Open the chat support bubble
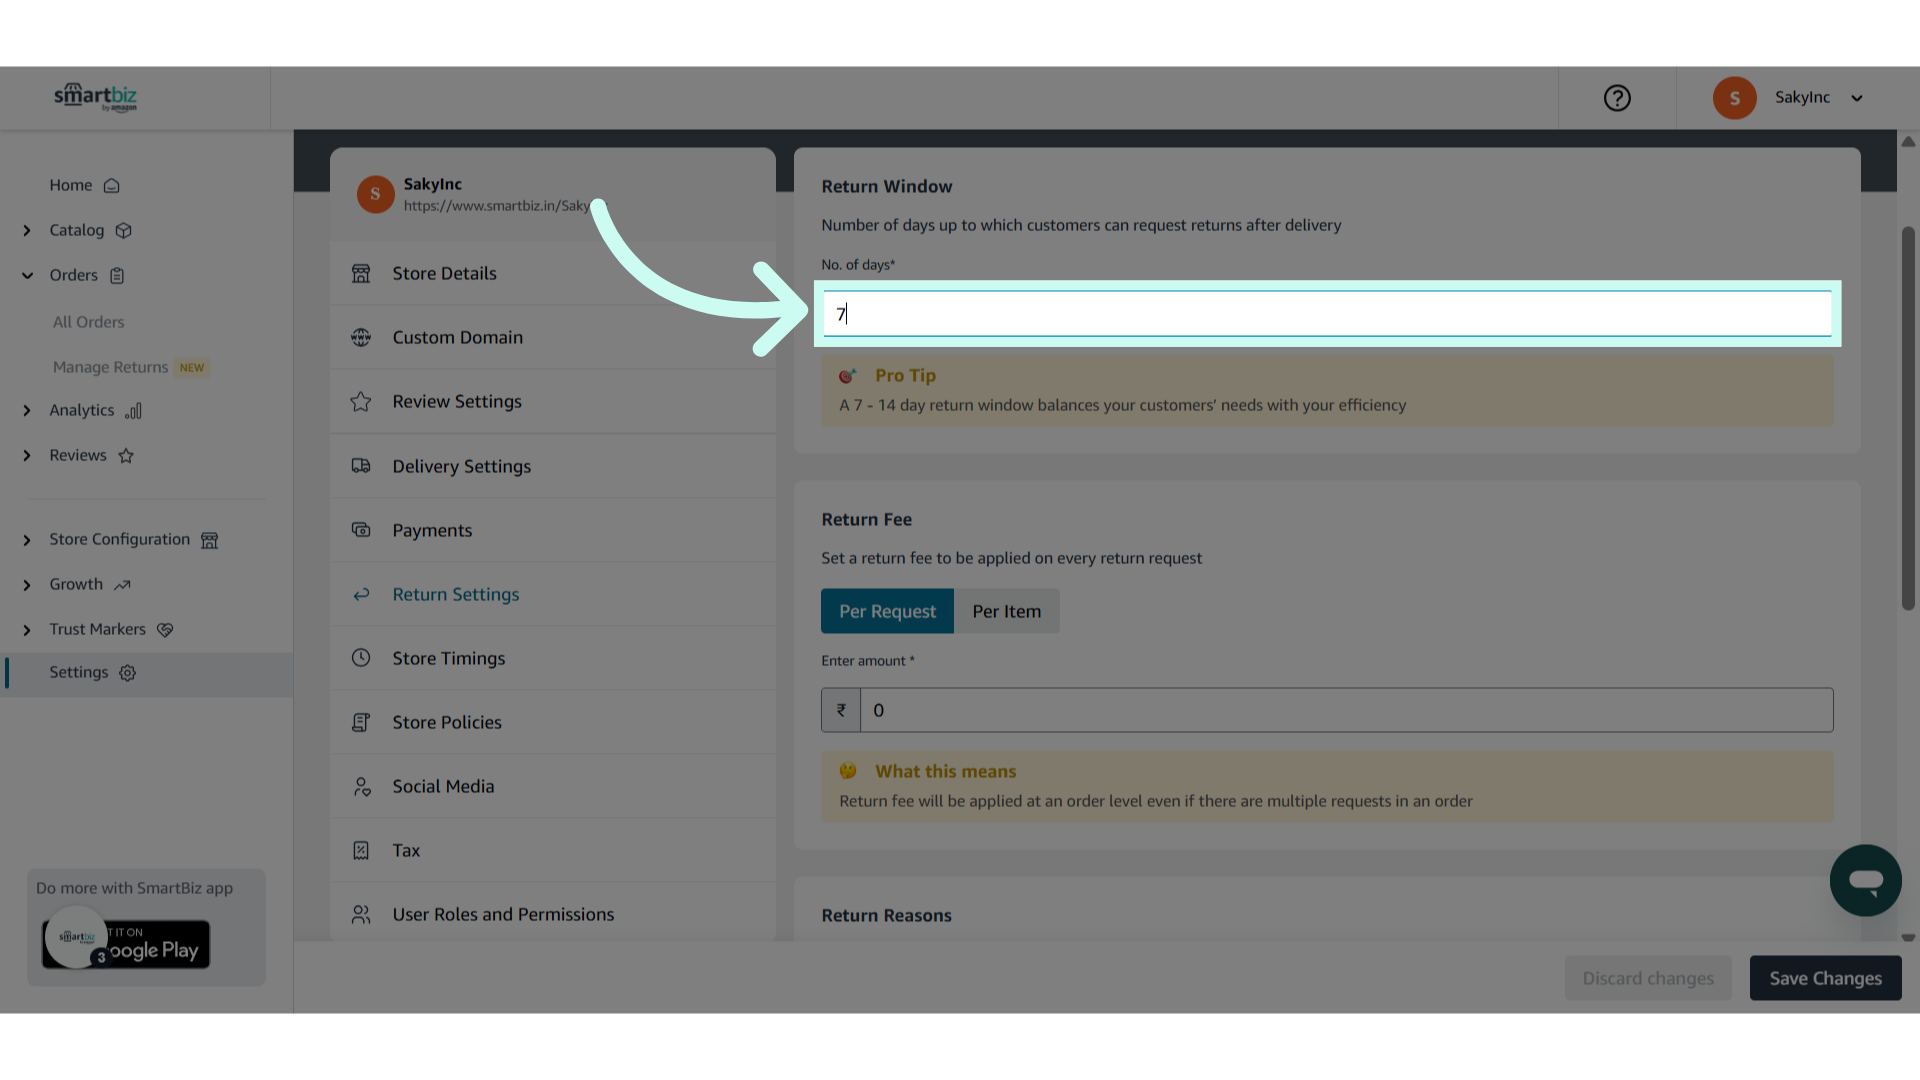1920x1080 pixels. (1865, 880)
